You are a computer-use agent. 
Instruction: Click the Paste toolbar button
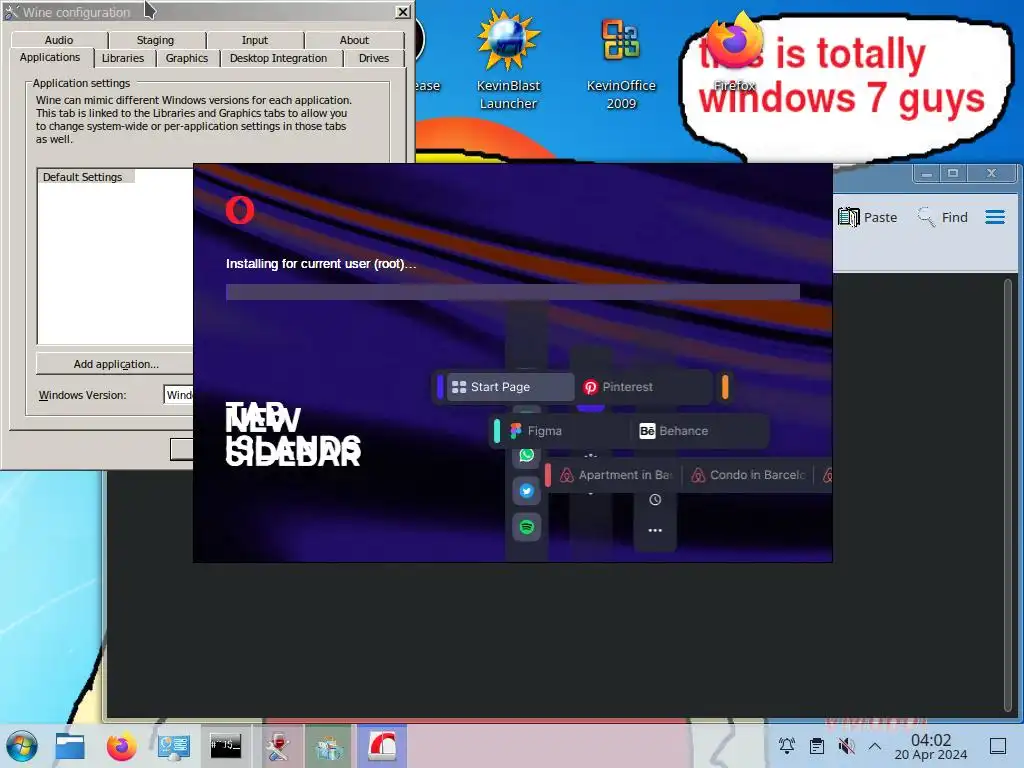coord(867,217)
